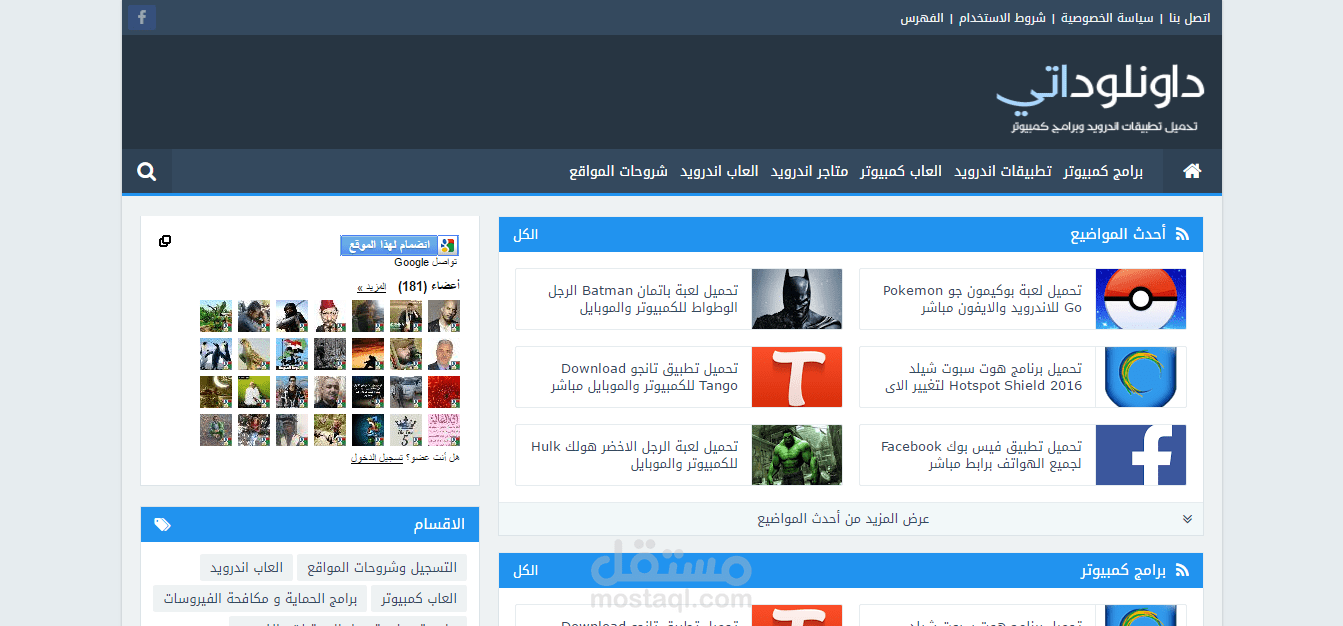Open the search magnifier icon
Screen dimensions: 1343x626
(x=147, y=172)
